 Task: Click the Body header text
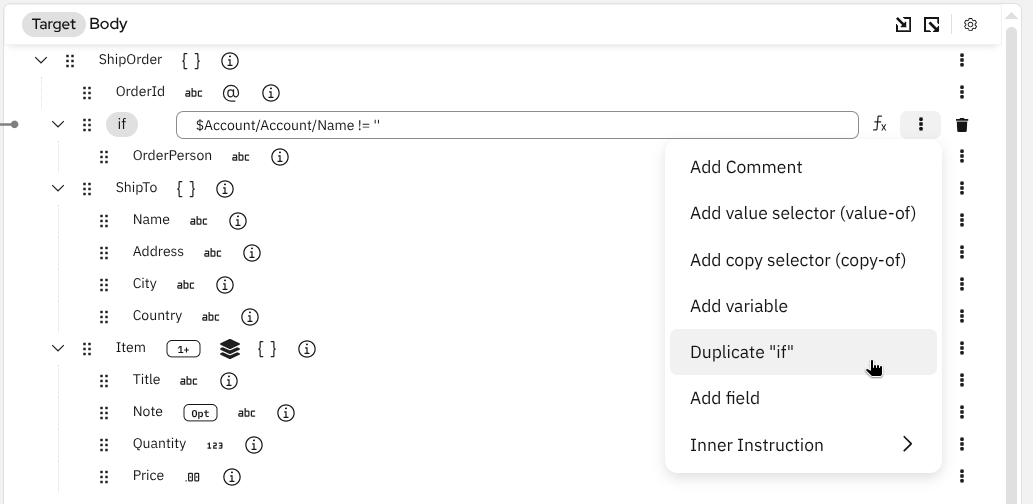pyautogui.click(x=108, y=24)
